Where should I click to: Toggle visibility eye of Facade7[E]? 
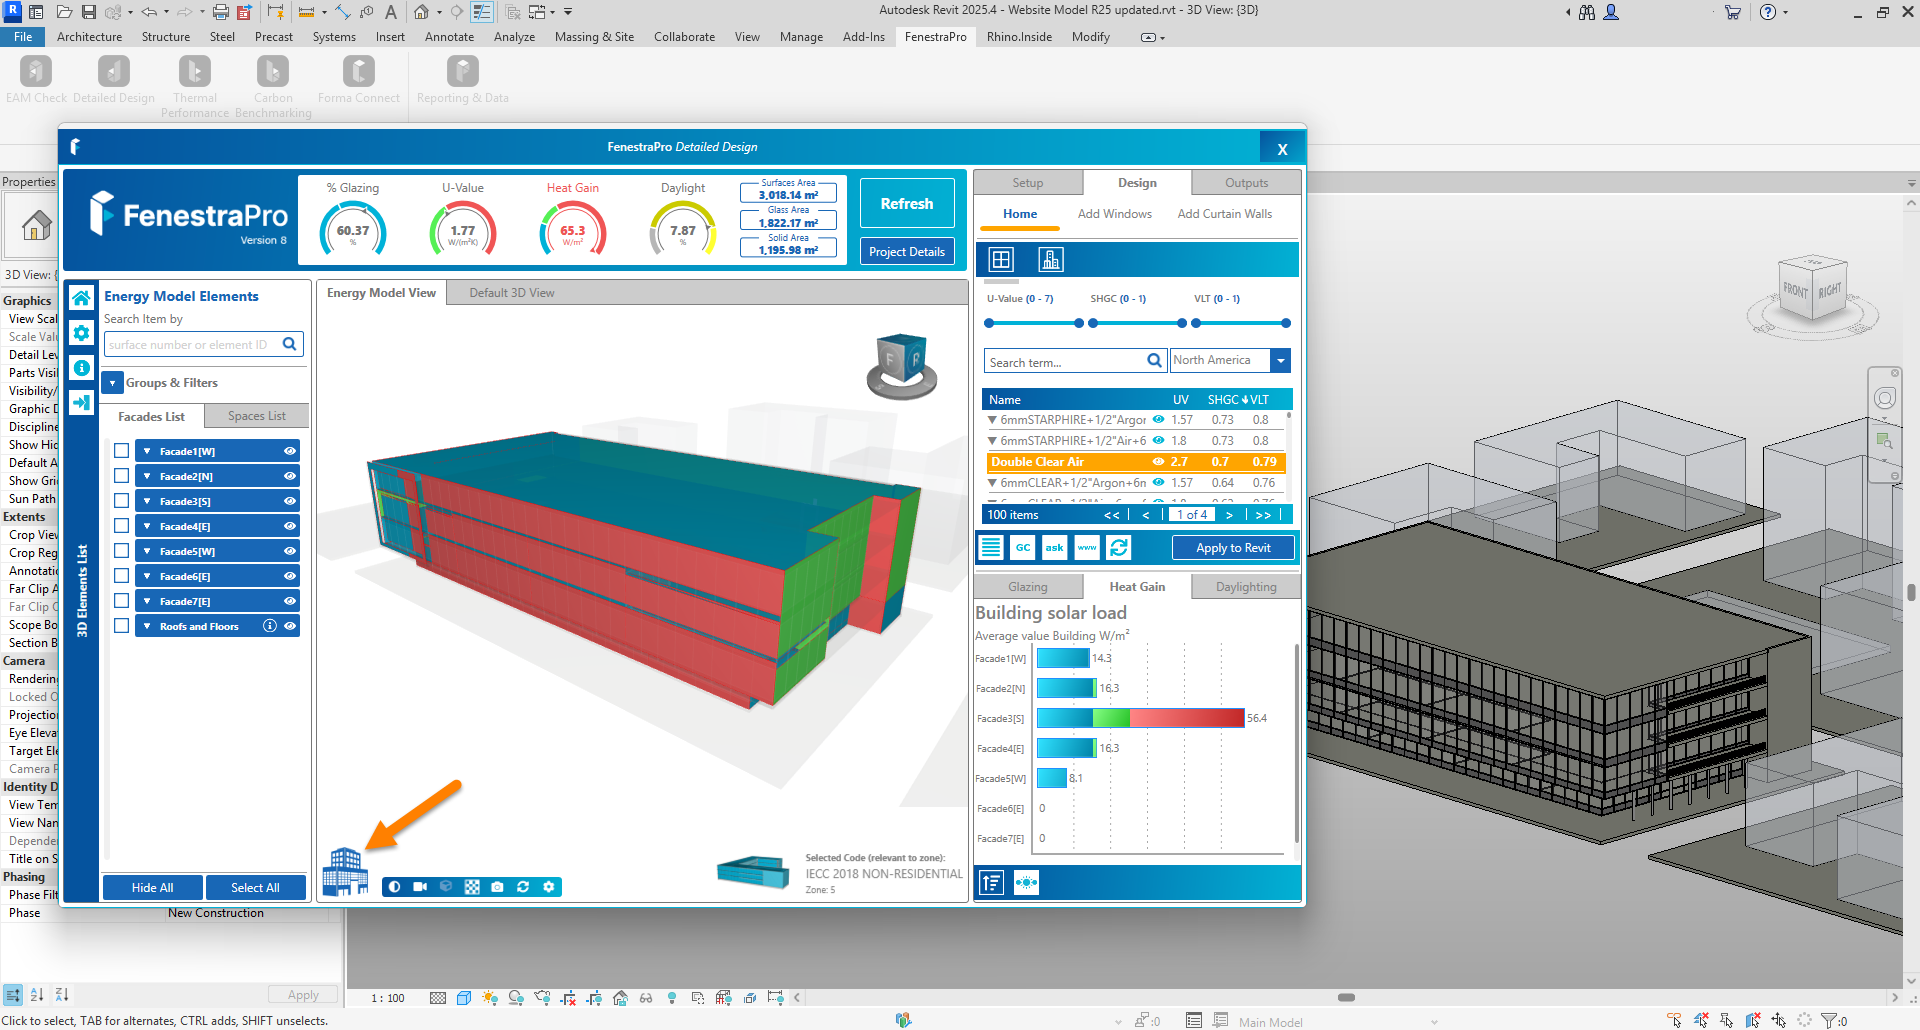click(x=290, y=601)
